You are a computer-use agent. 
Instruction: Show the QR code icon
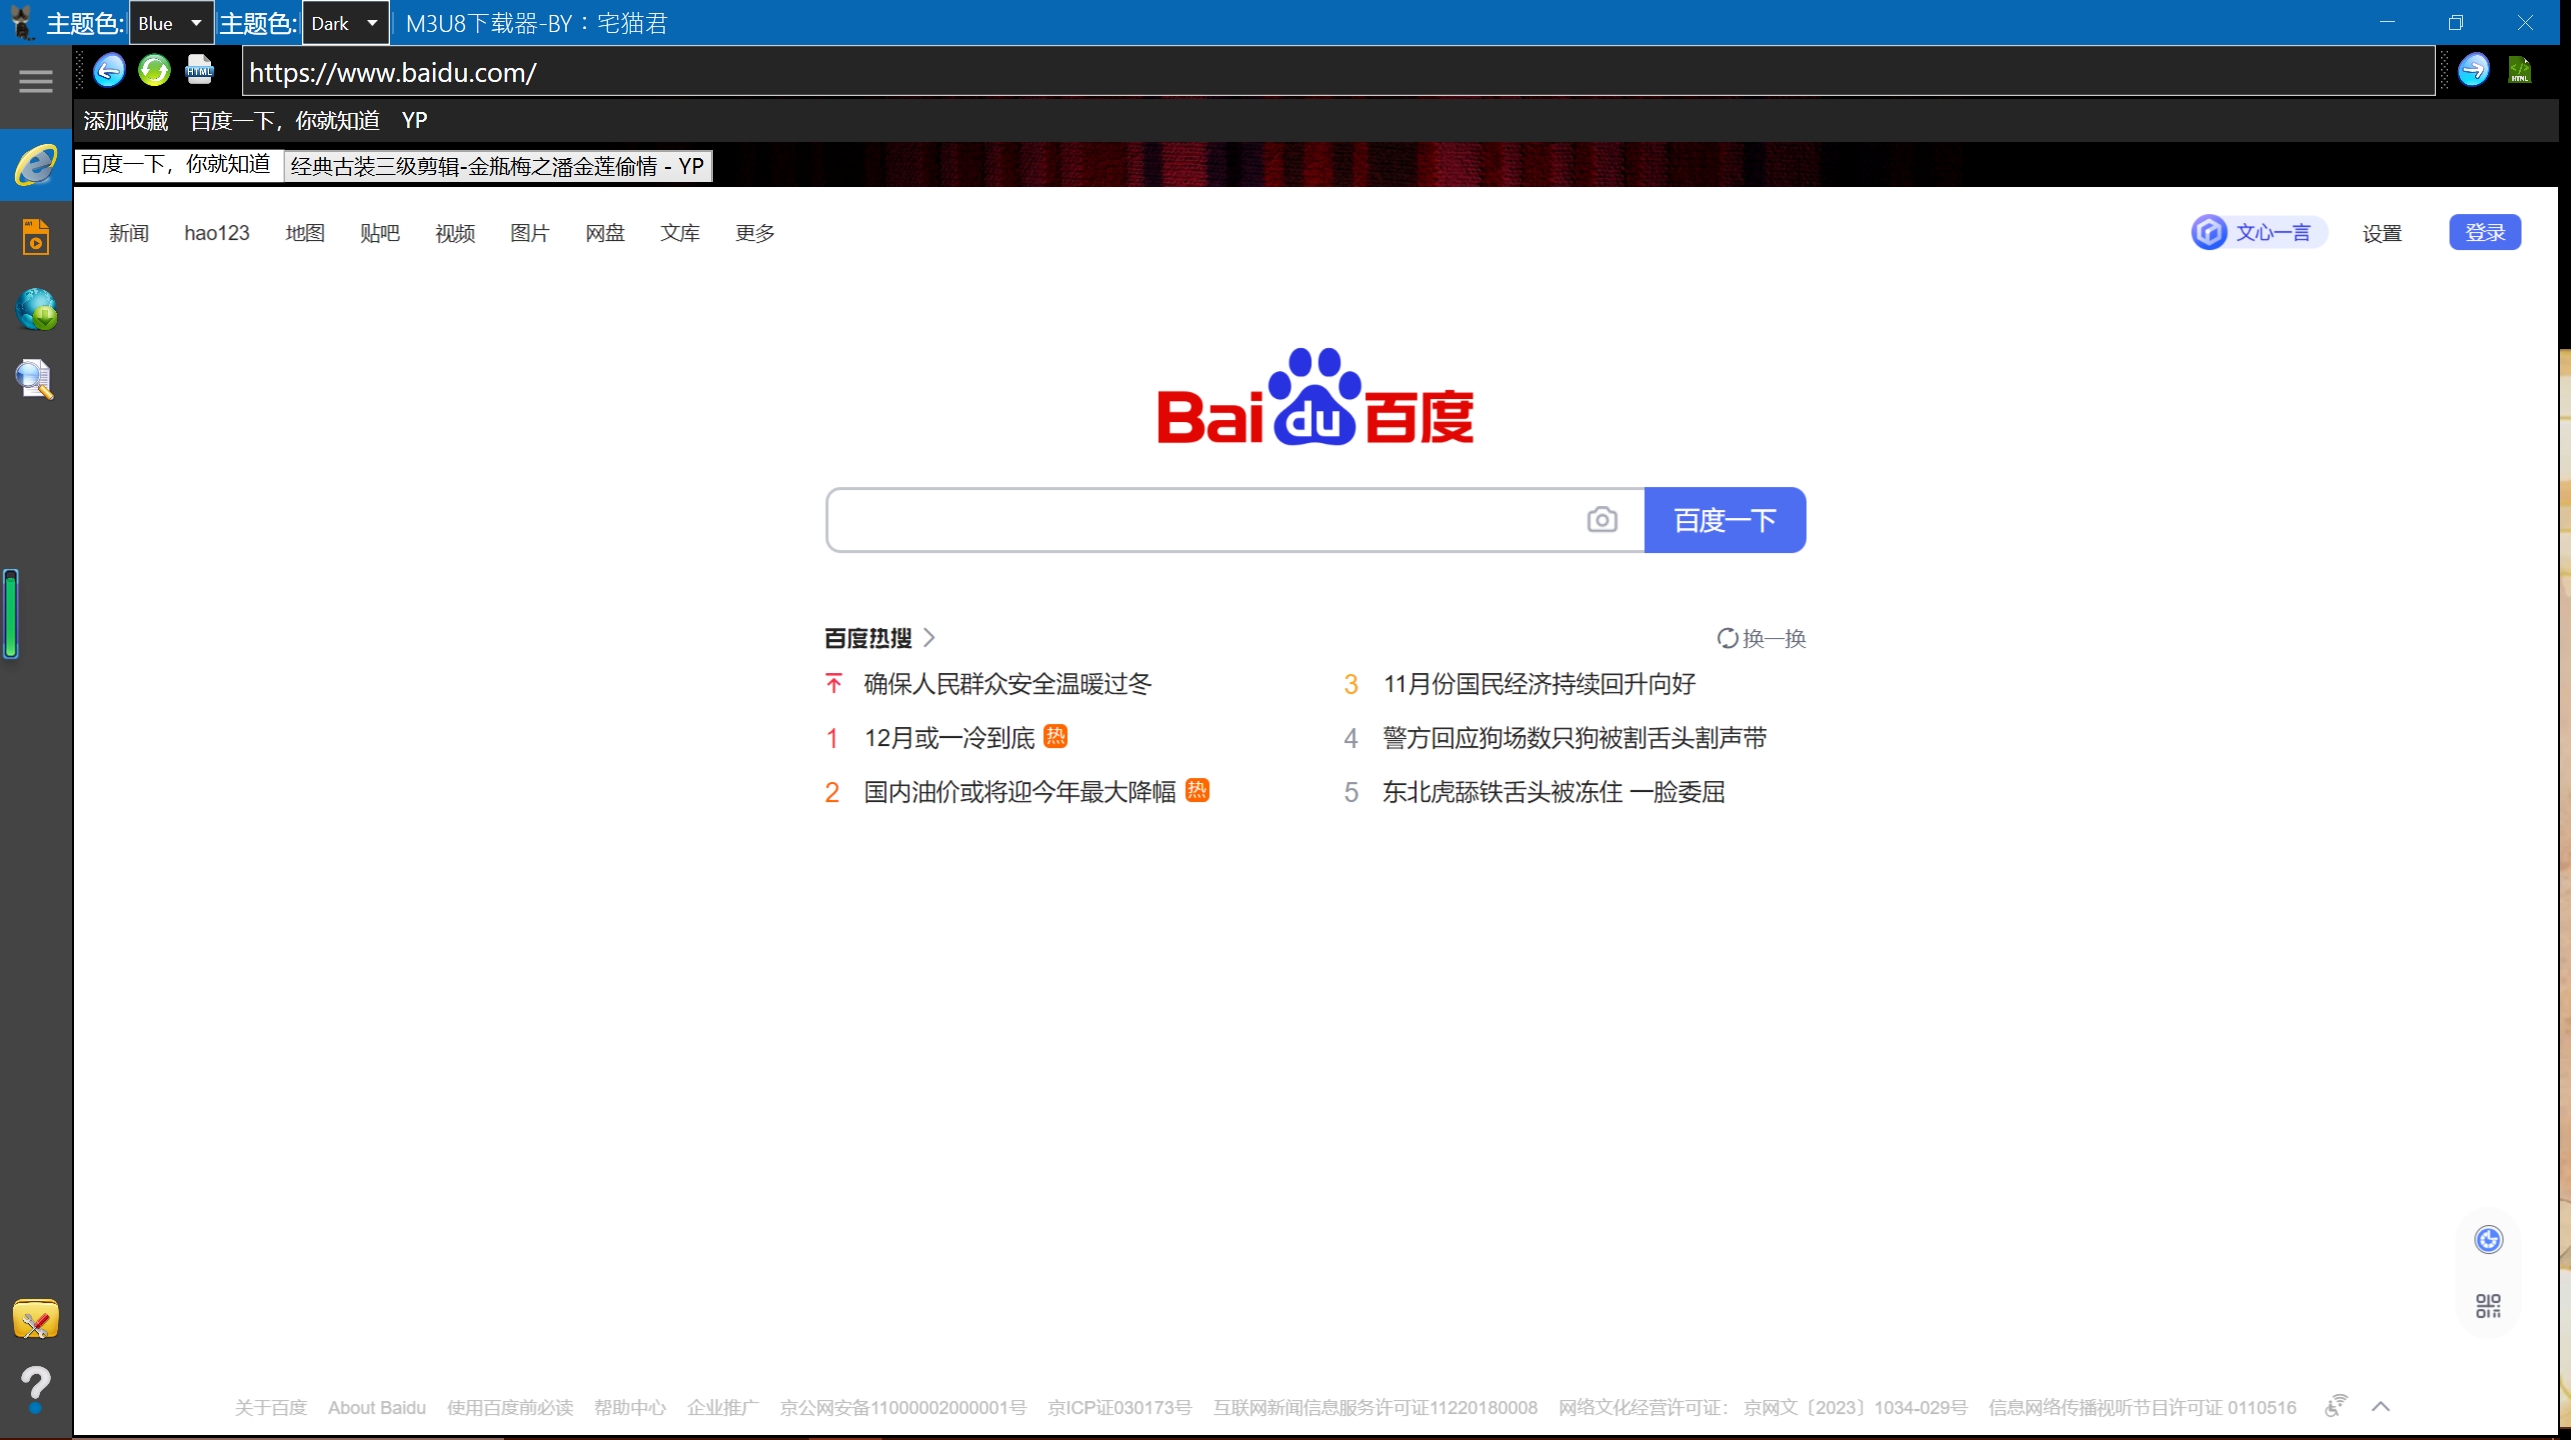coord(2488,1306)
